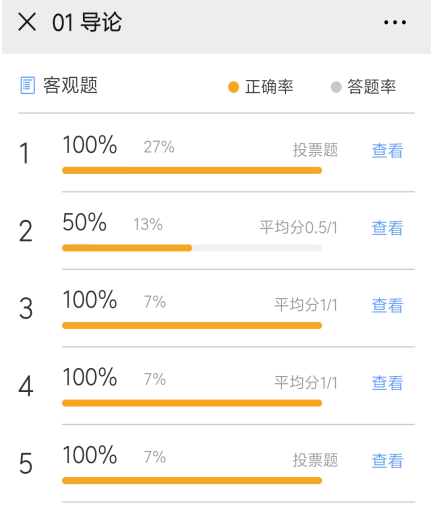The height and width of the screenshot is (512, 434).
Task: Select 查看 next to question 4
Action: point(387,383)
